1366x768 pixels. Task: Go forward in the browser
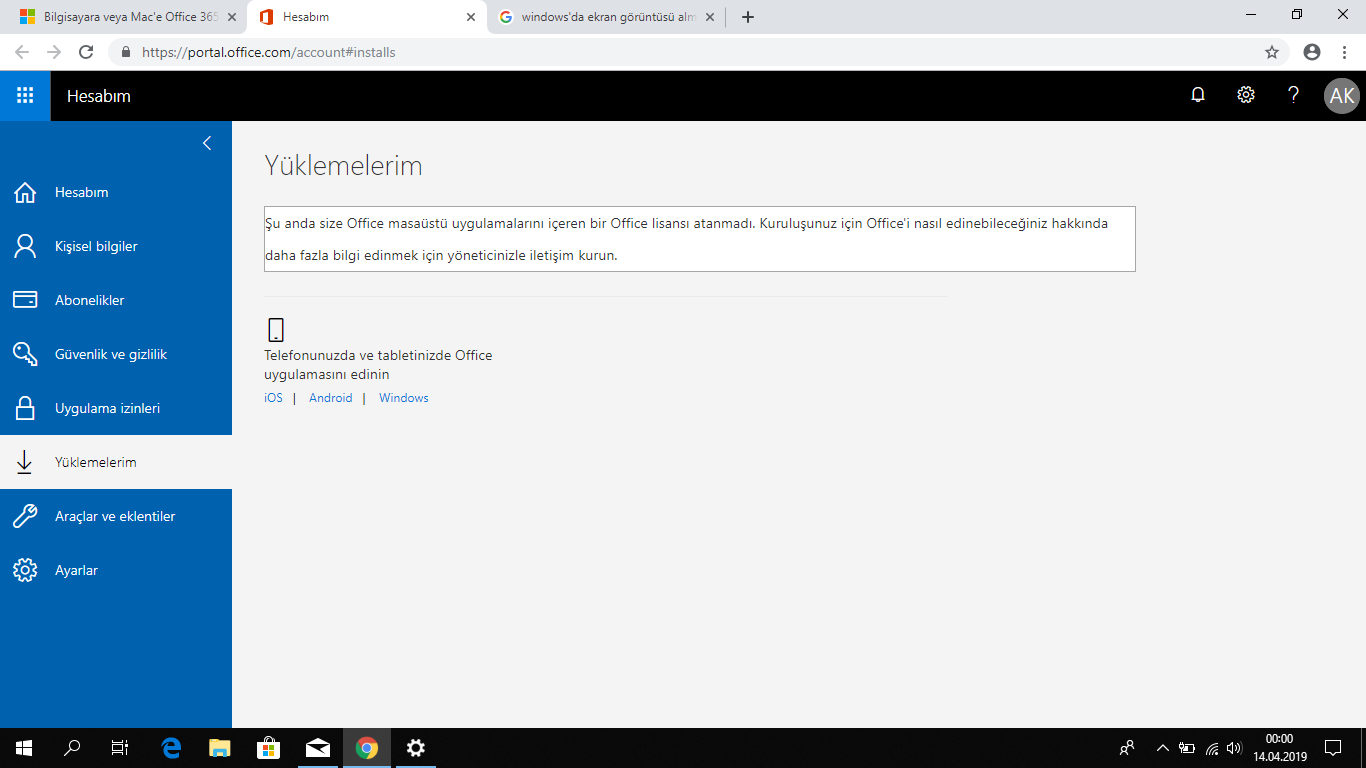(x=54, y=52)
